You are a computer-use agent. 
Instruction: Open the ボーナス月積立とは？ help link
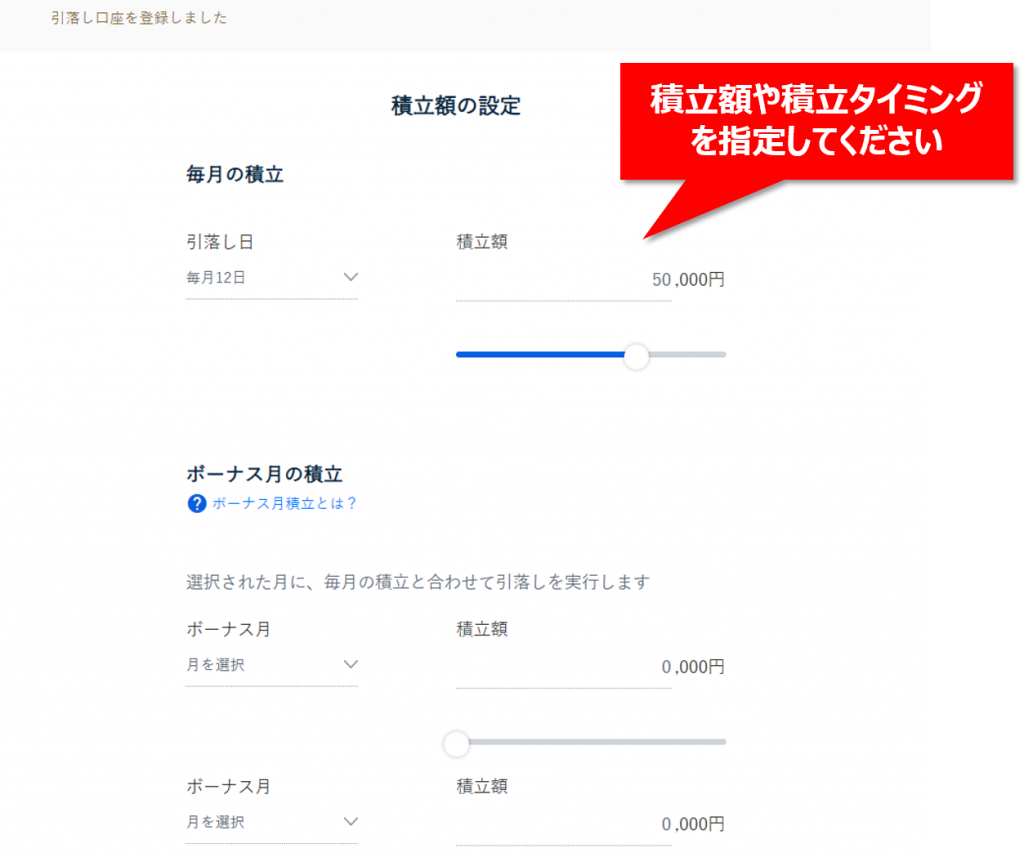(284, 504)
